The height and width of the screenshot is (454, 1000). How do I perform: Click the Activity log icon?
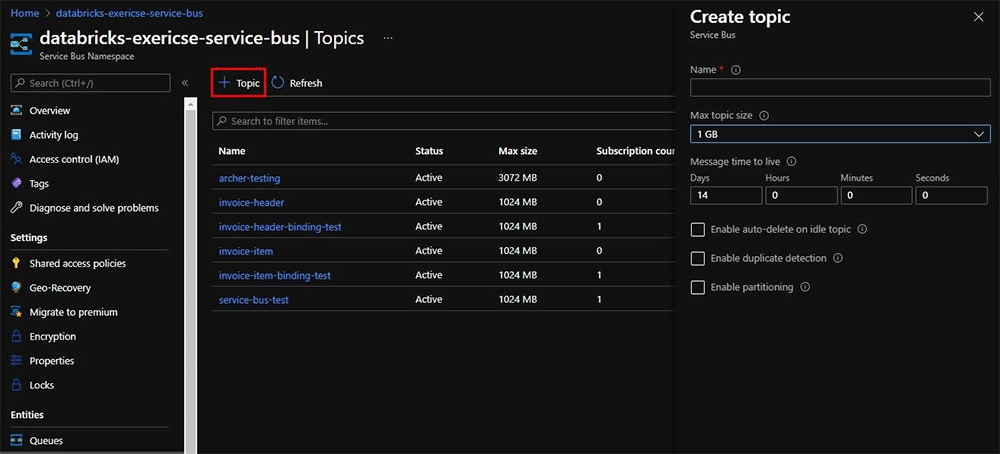click(x=17, y=135)
